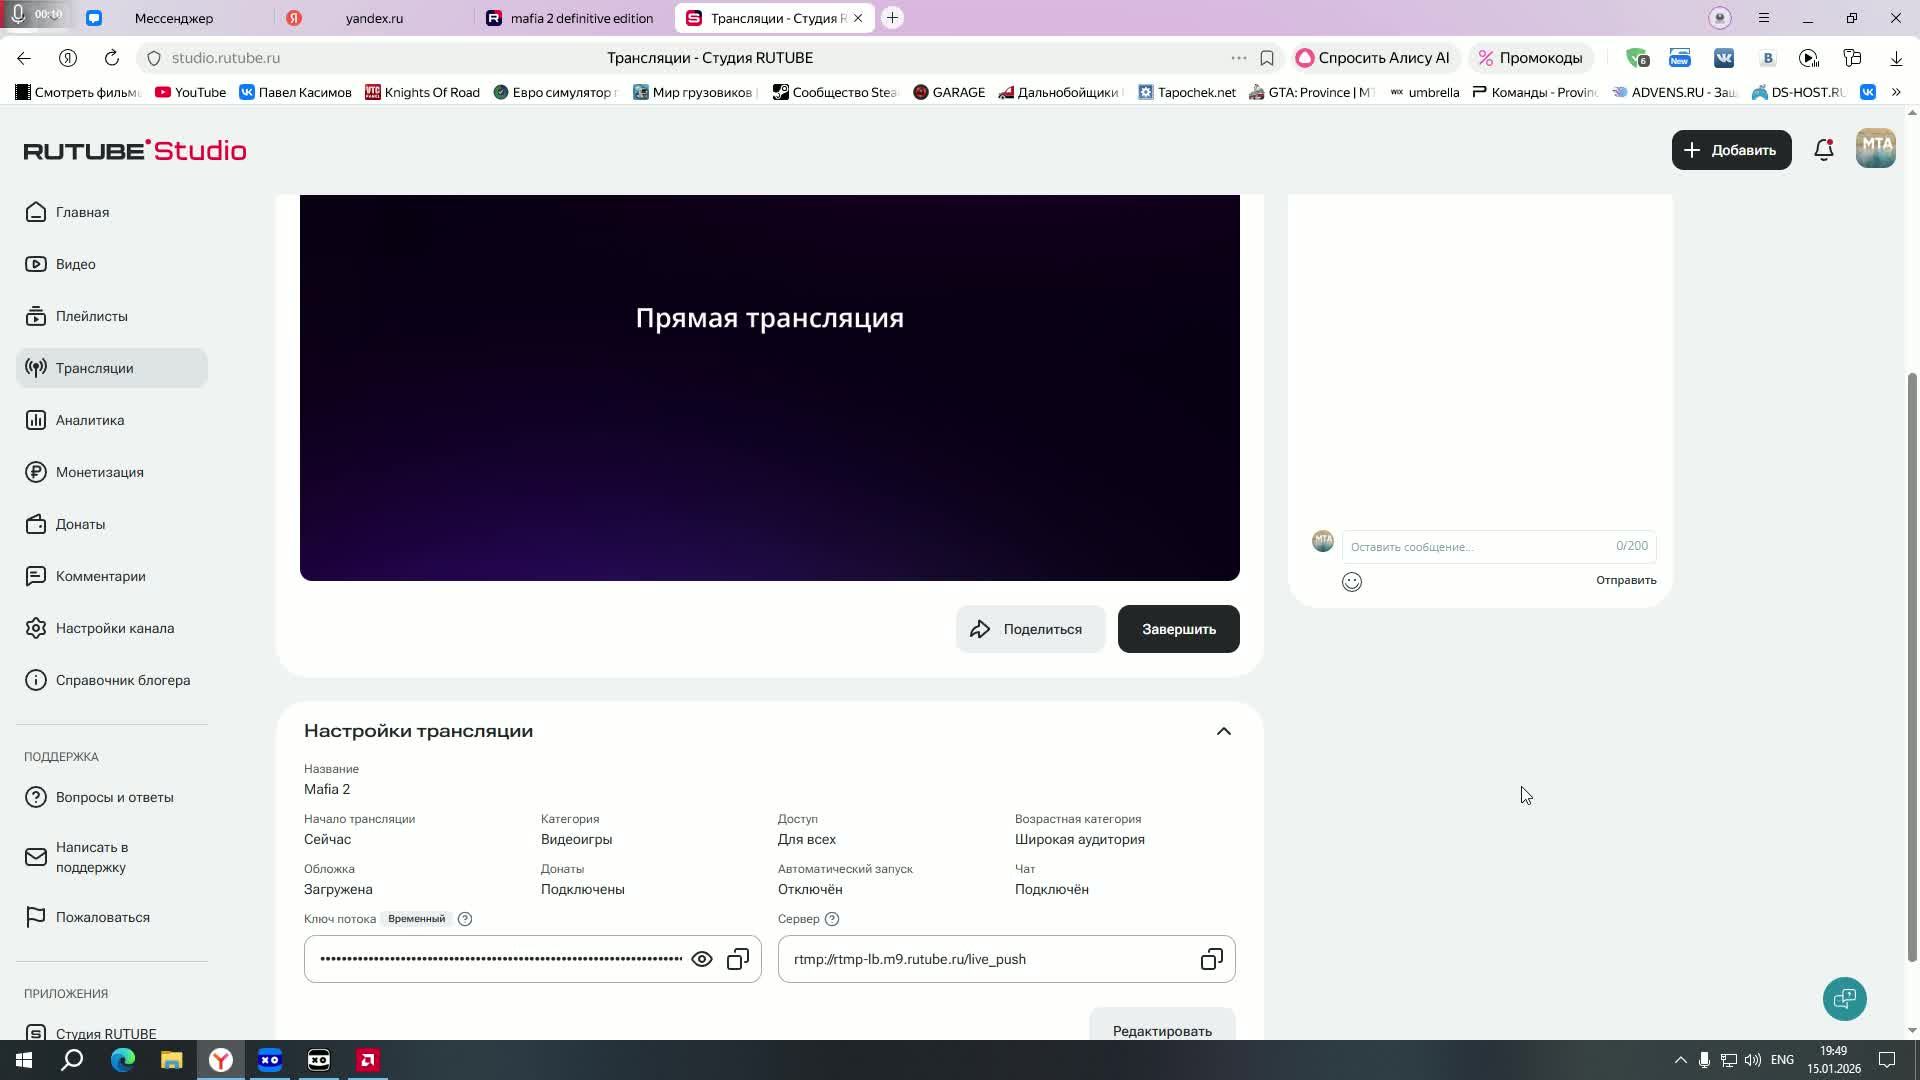Switch to the mafia 2 definitive edition tab
The height and width of the screenshot is (1080, 1920).
580,18
